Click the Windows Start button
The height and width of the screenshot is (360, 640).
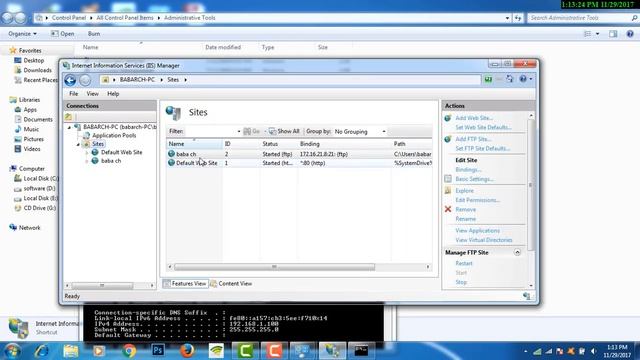(11, 351)
